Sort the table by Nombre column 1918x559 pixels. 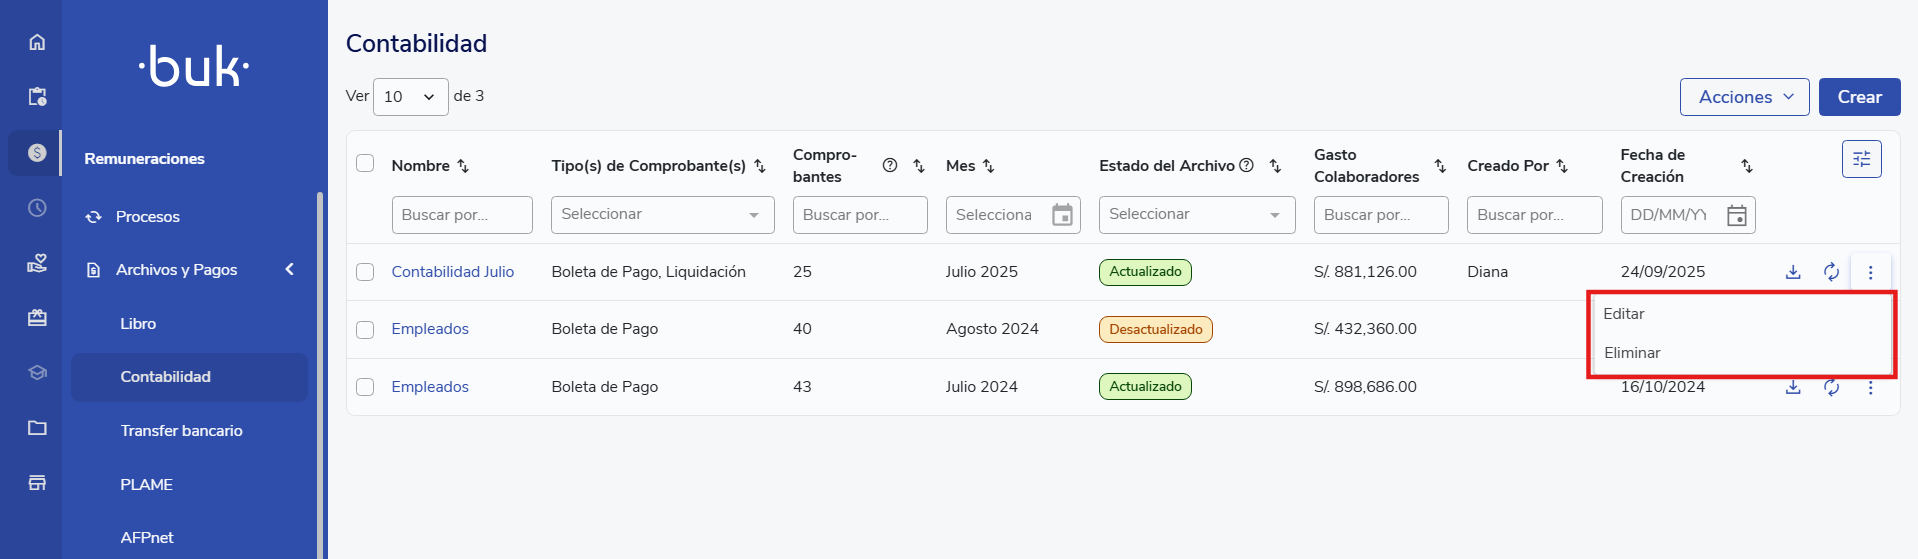pos(463,166)
